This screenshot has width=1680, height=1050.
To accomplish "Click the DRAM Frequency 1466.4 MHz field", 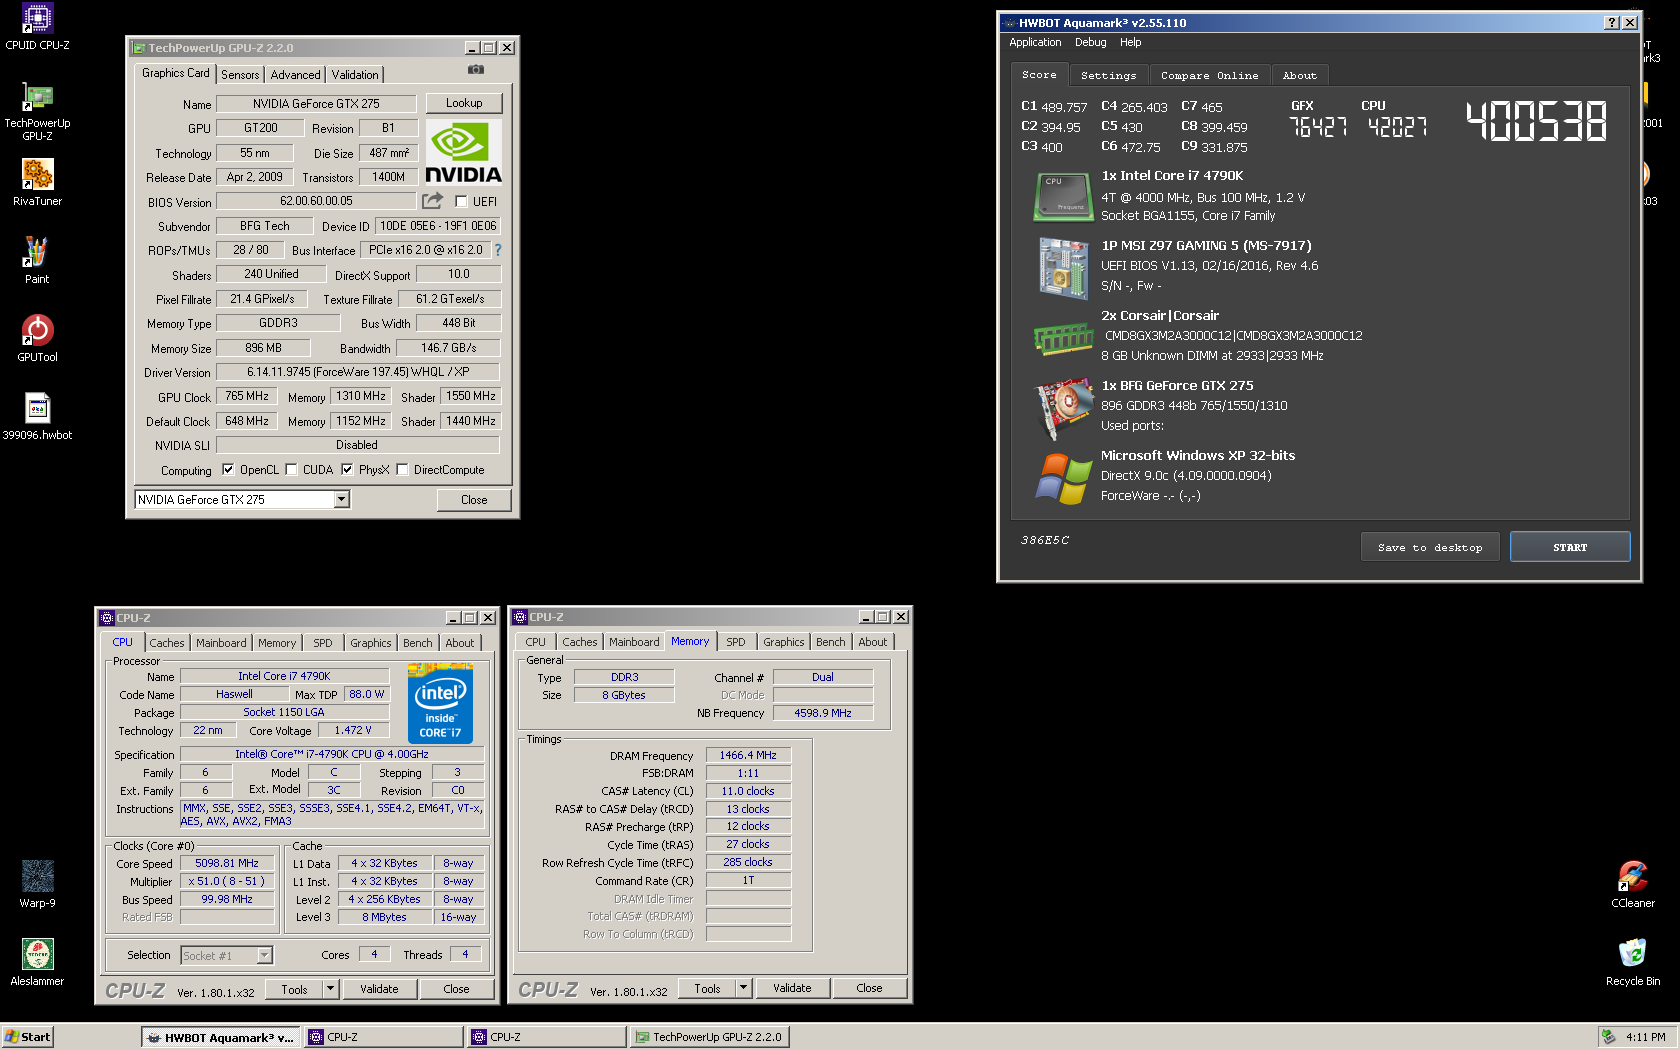I will pos(748,755).
